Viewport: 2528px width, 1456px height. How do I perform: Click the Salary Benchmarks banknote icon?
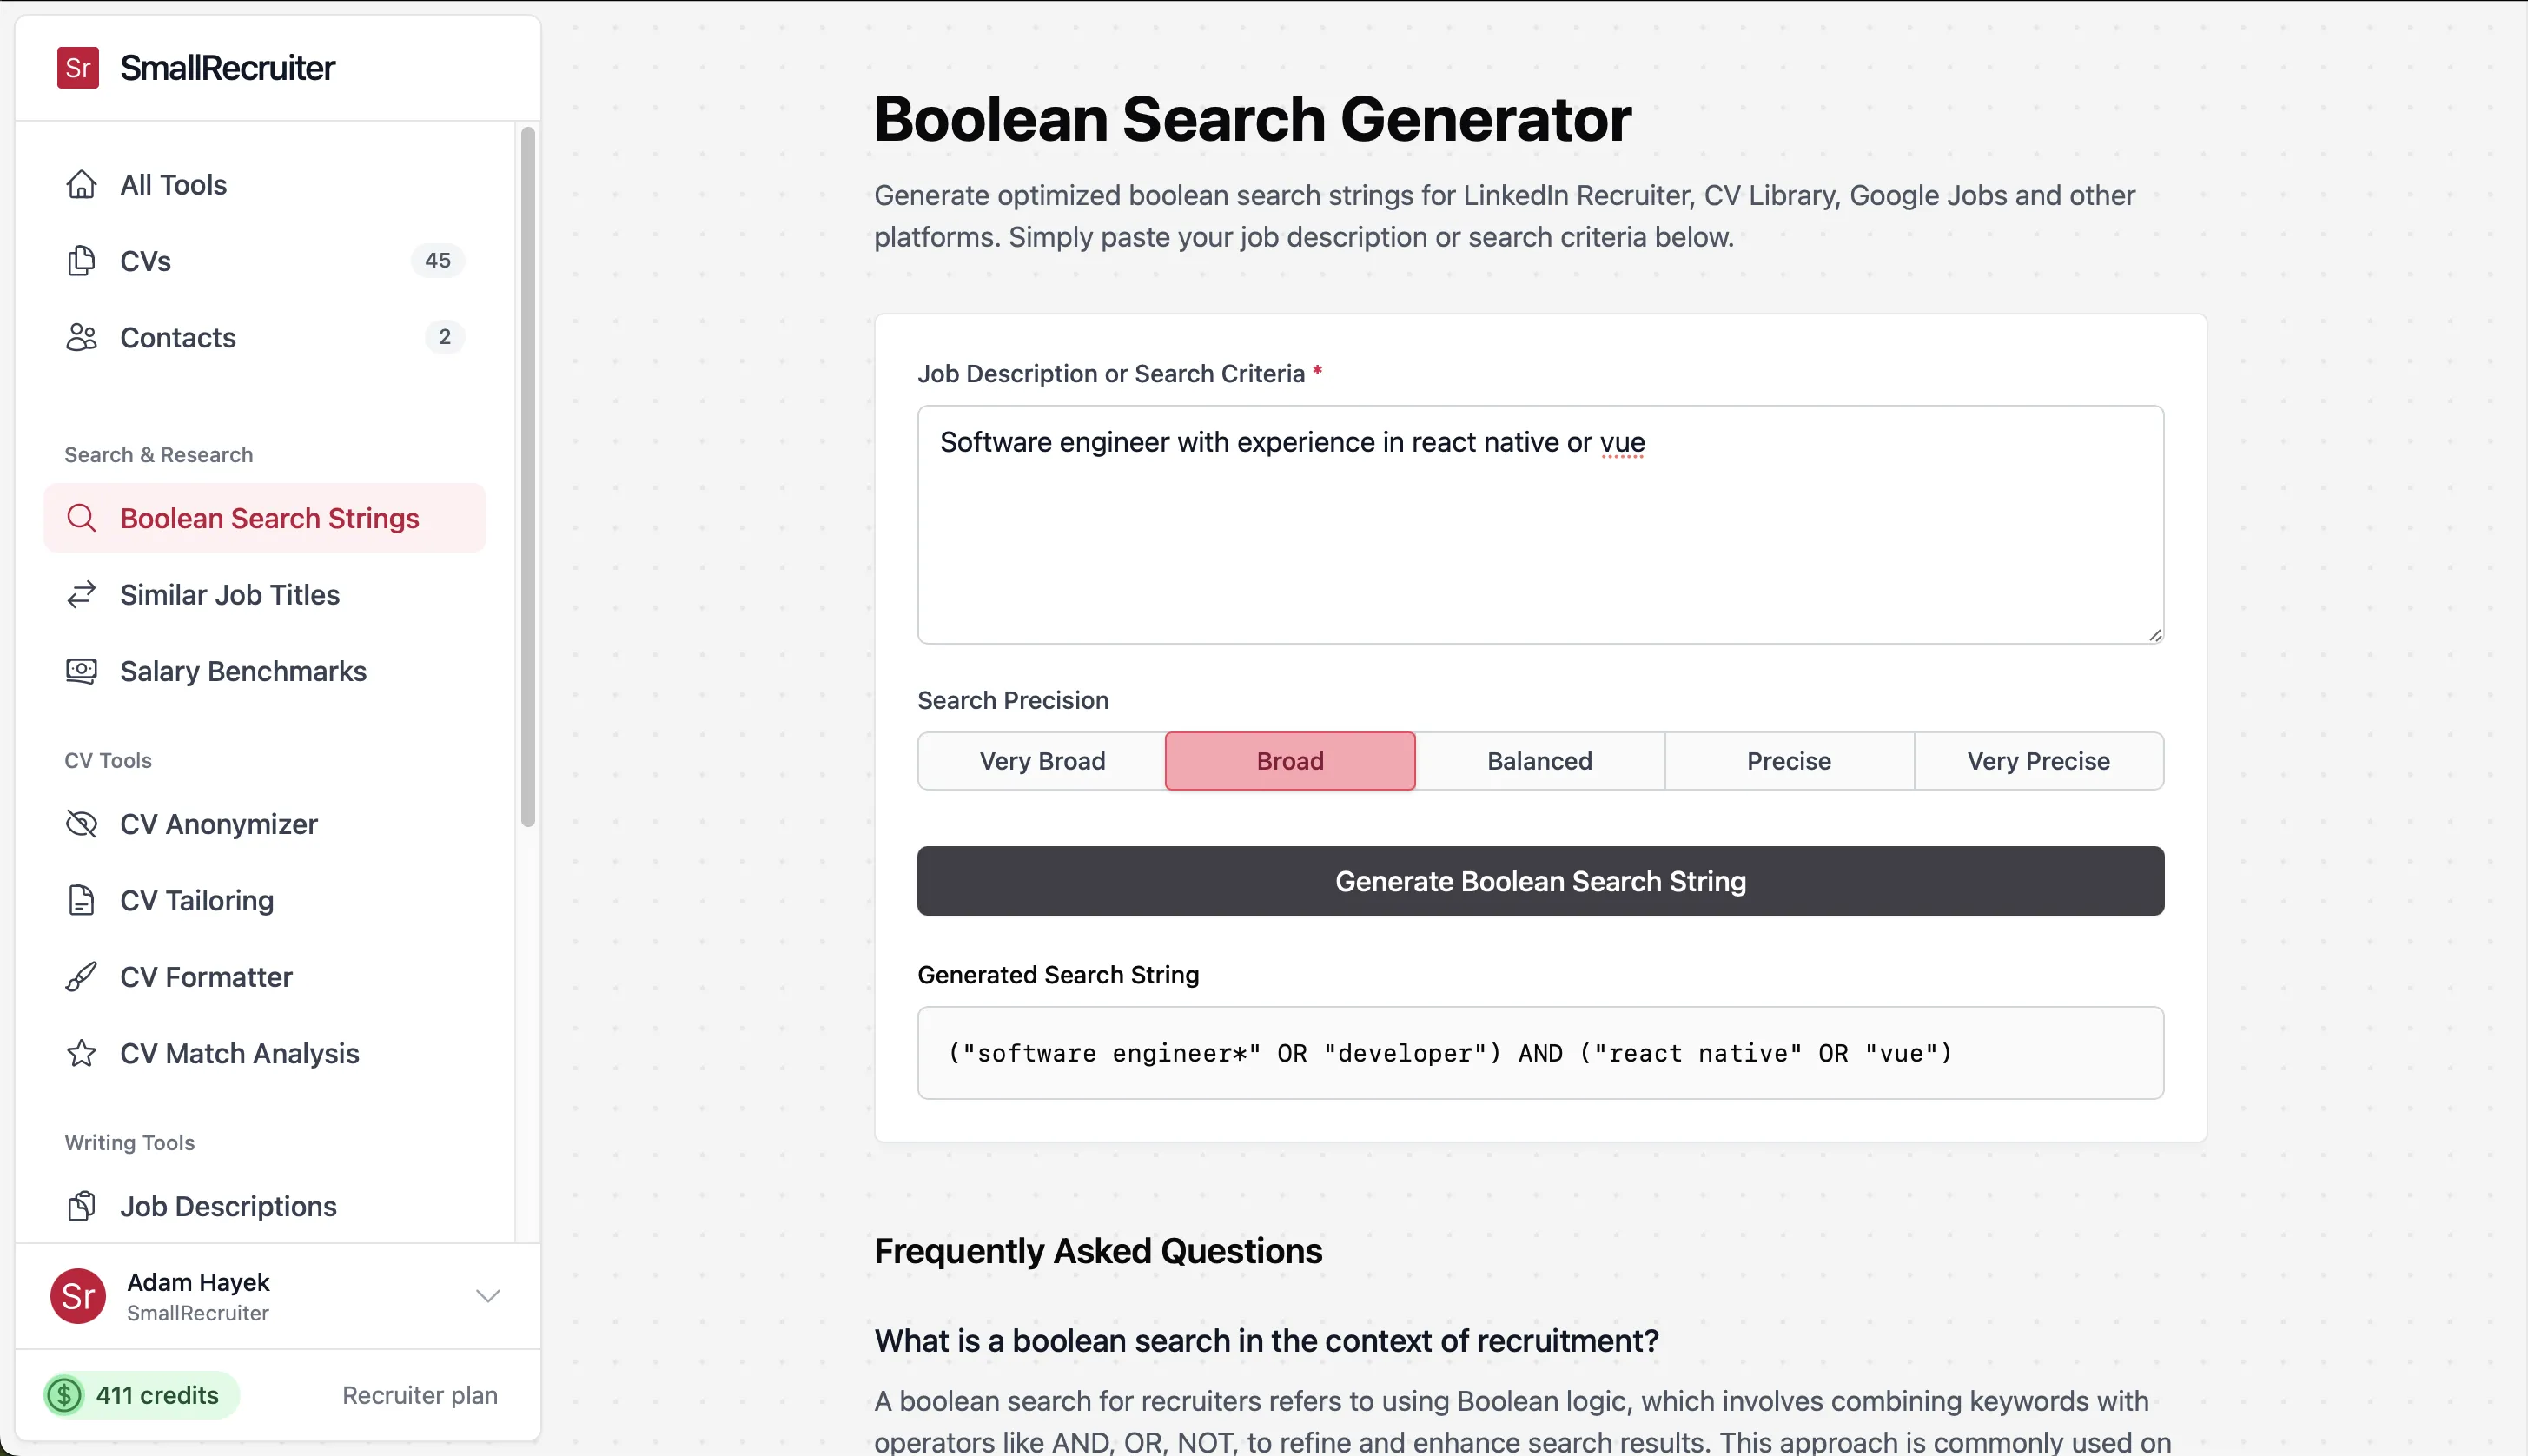(81, 671)
